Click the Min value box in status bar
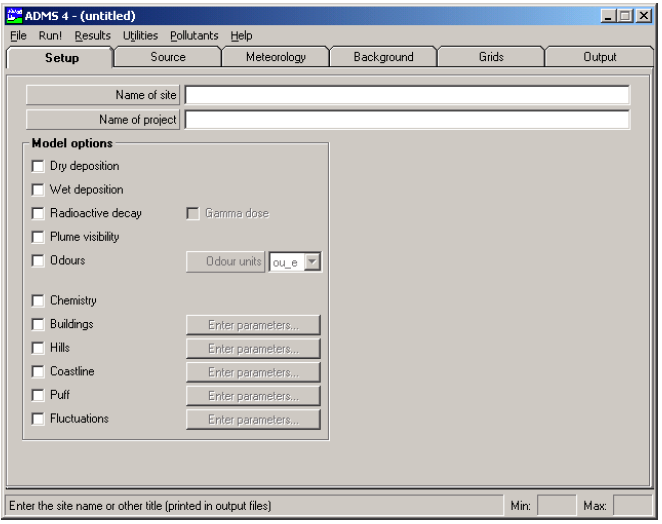The image size is (662, 524). point(556,505)
